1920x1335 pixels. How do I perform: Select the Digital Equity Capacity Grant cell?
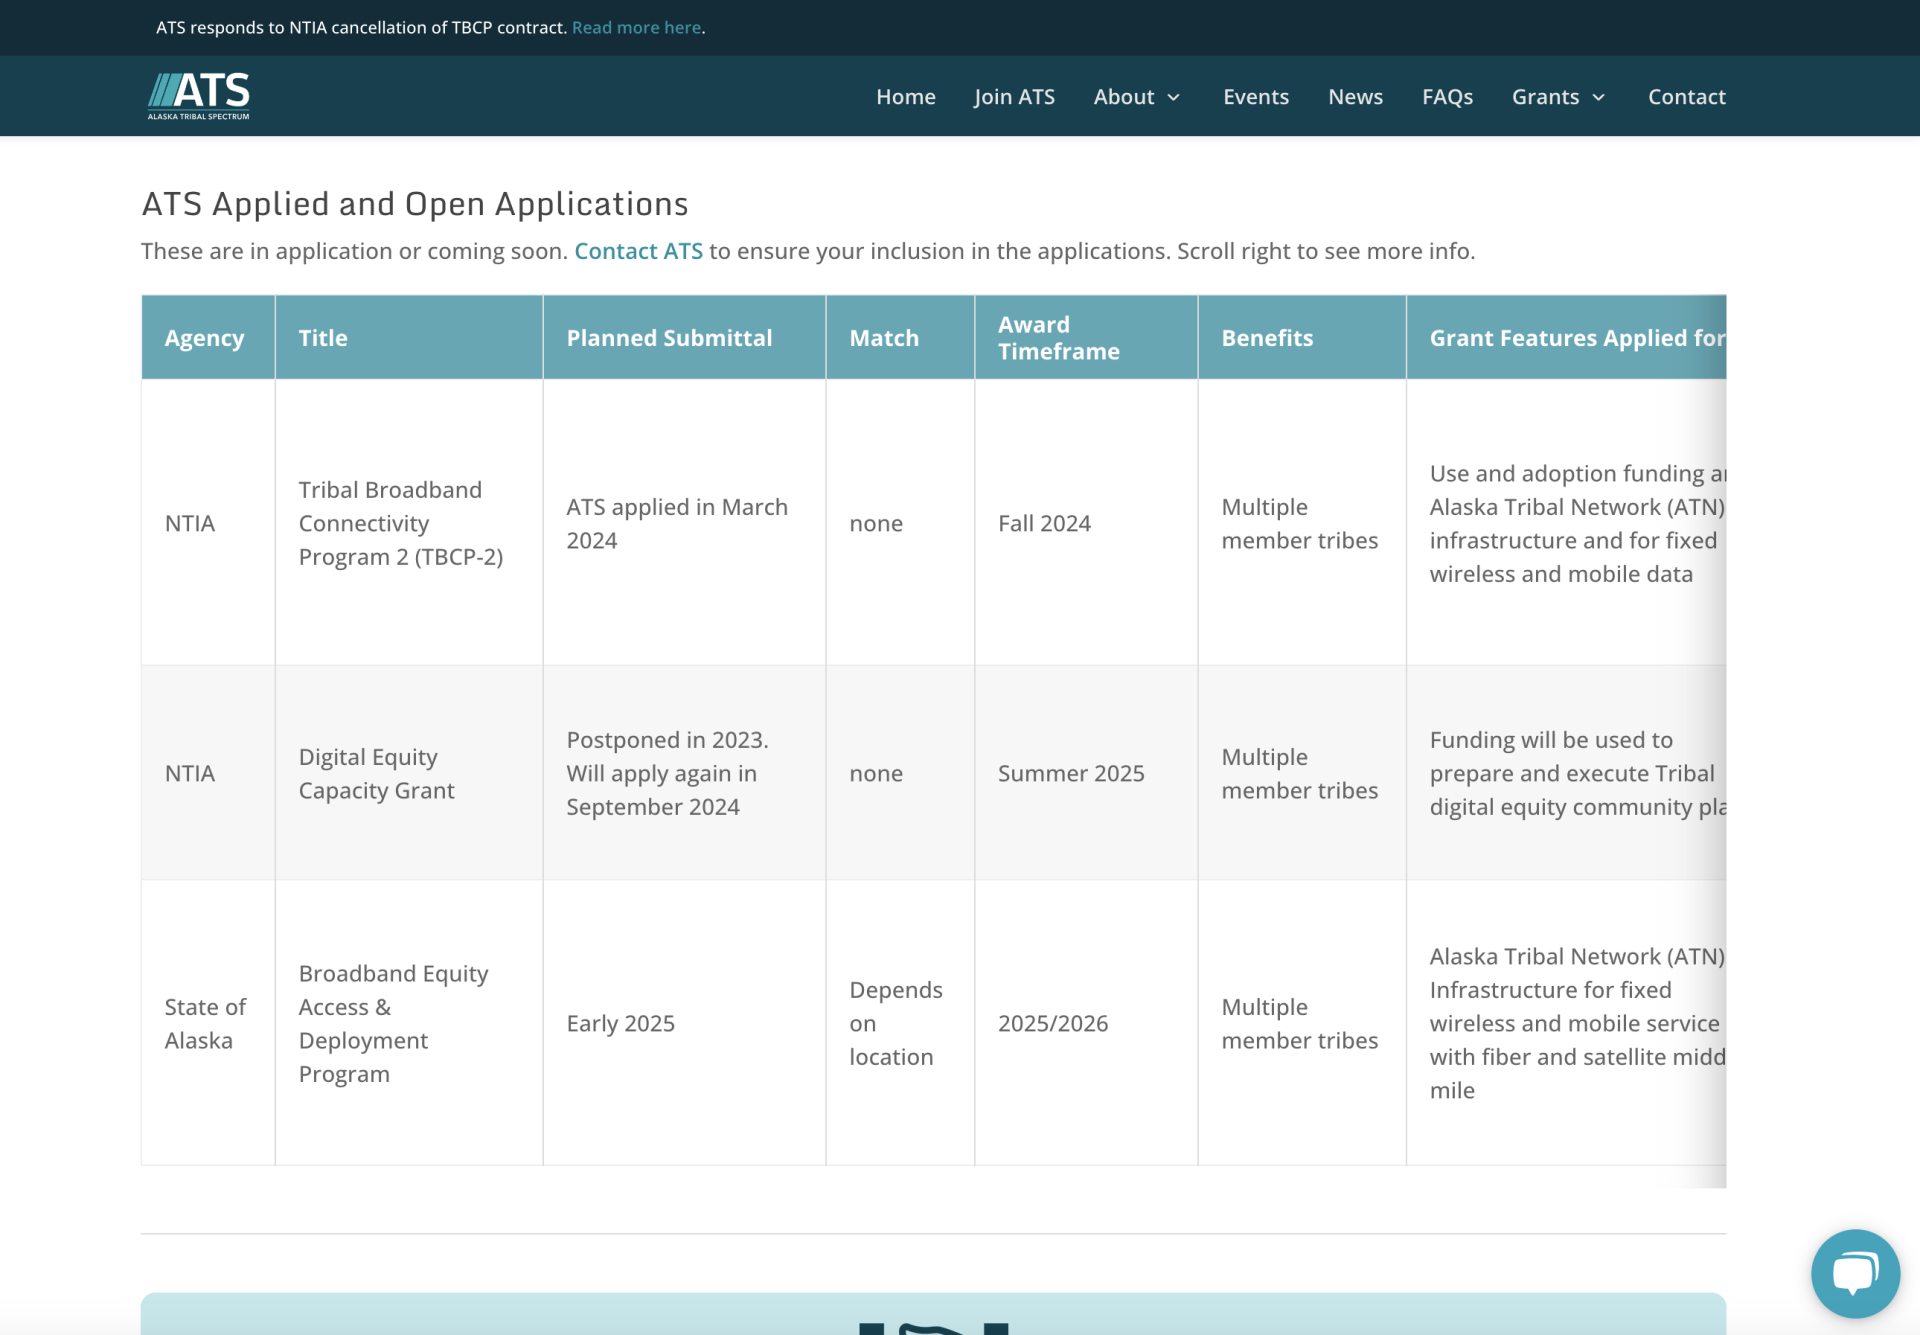tap(376, 773)
